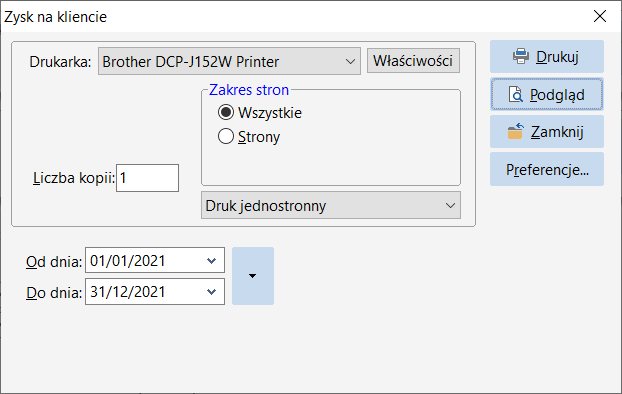Screen dimensions: 622x394
Task: Click the blue date range preset arrow button
Action: (x=253, y=276)
